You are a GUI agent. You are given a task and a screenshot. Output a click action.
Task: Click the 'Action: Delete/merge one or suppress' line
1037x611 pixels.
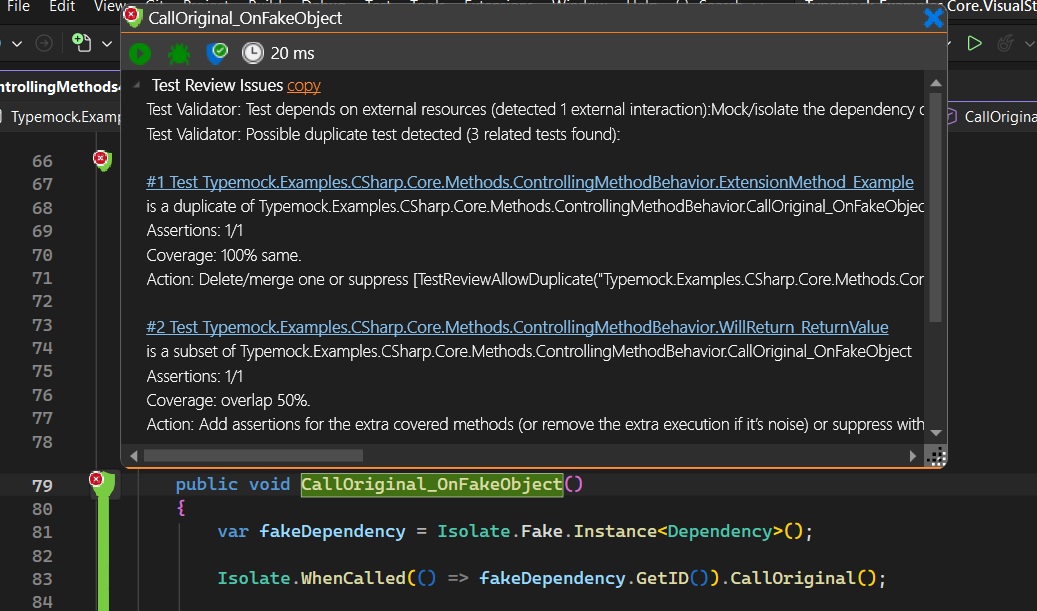click(x=535, y=279)
